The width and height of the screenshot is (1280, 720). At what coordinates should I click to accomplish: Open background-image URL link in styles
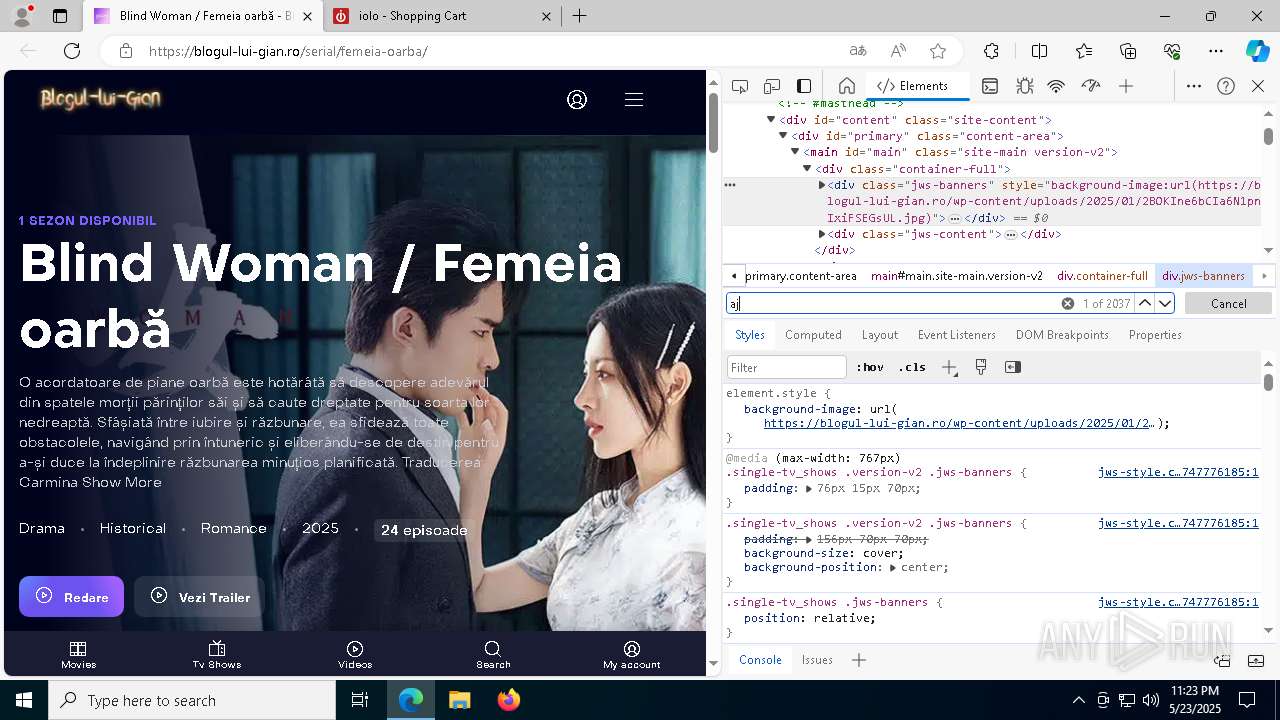pyautogui.click(x=958, y=423)
